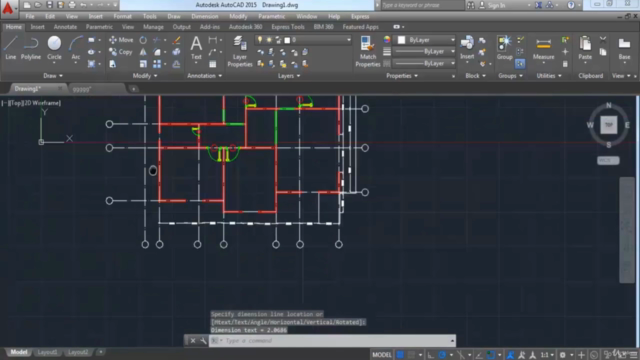The height and width of the screenshot is (360, 640).
Task: Click the command line input field
Action: [x=332, y=340]
